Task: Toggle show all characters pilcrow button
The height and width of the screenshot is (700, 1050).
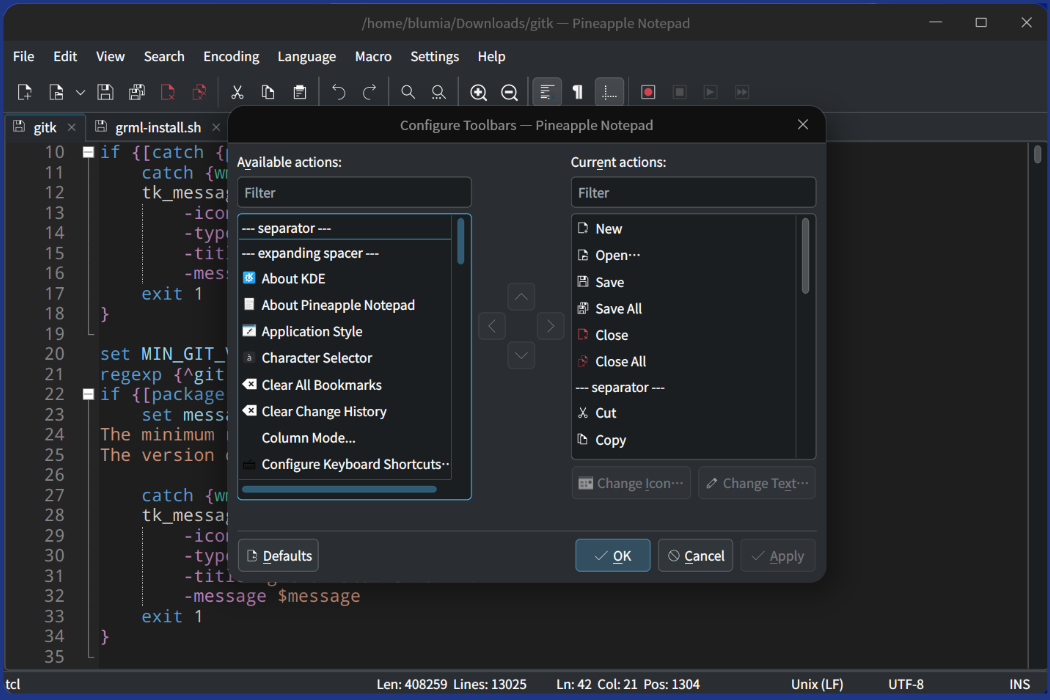Action: coord(577,92)
